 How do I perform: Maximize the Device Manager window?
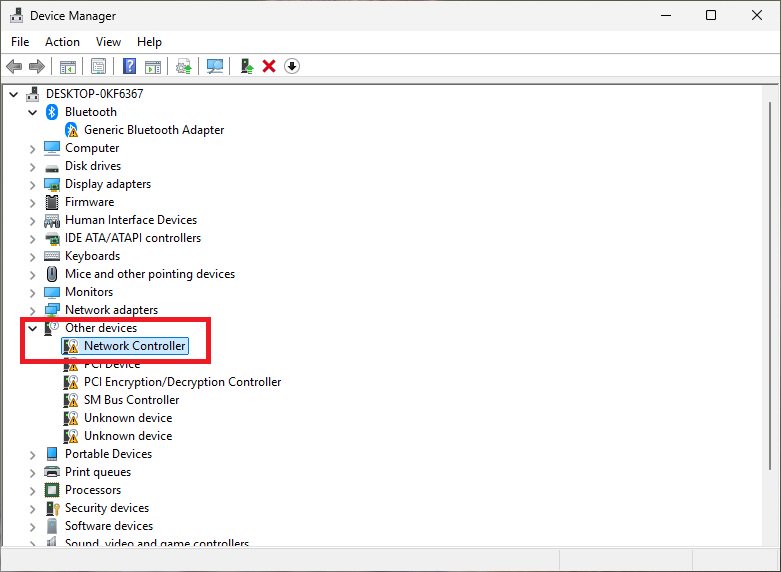tap(711, 15)
